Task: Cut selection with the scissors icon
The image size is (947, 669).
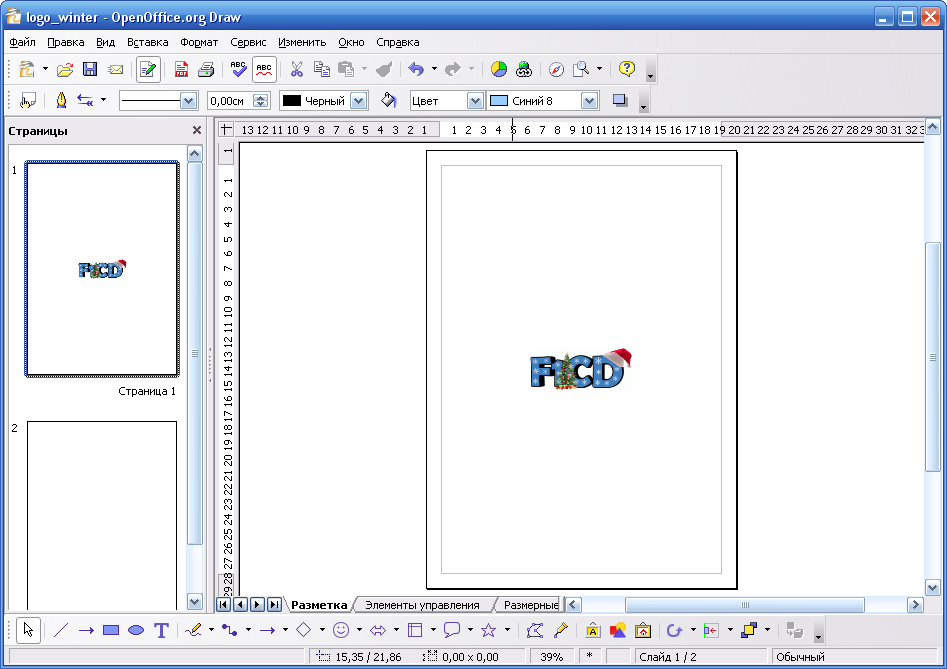Action: click(296, 69)
